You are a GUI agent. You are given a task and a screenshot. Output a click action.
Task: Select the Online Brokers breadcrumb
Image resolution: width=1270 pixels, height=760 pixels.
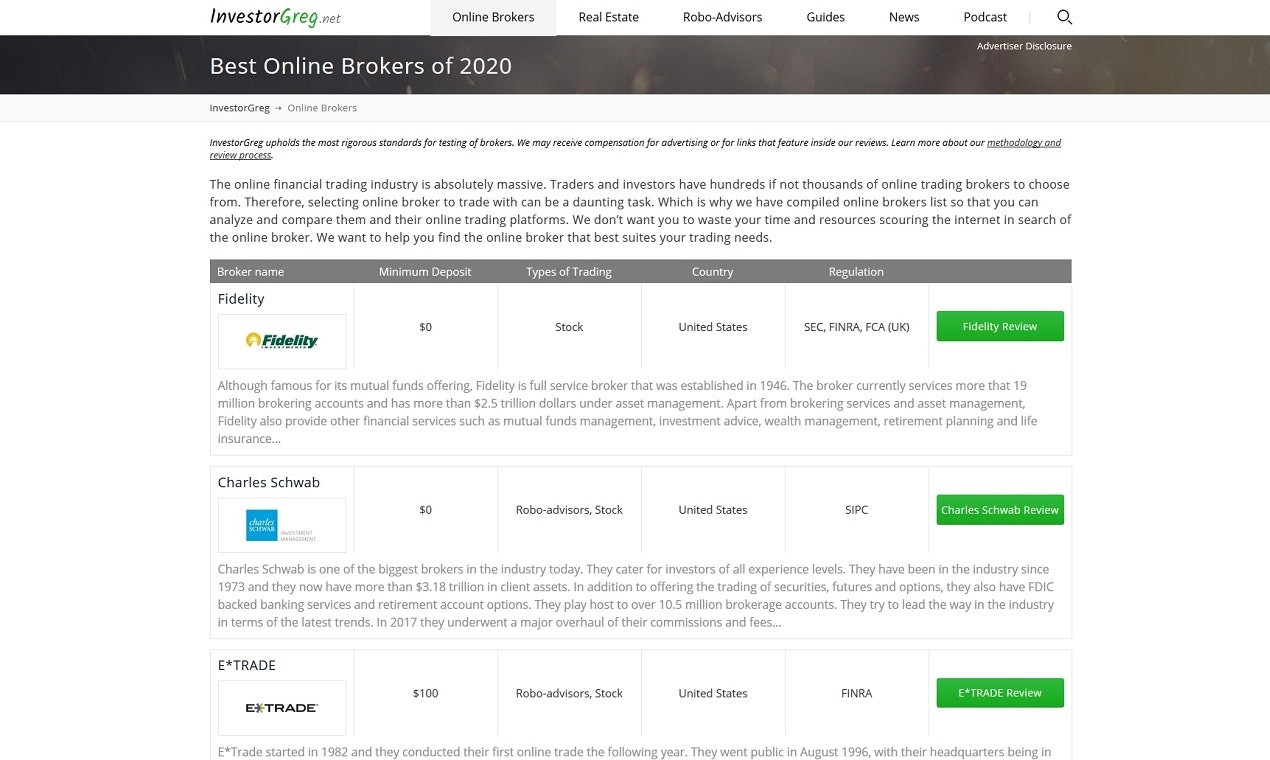pos(322,108)
